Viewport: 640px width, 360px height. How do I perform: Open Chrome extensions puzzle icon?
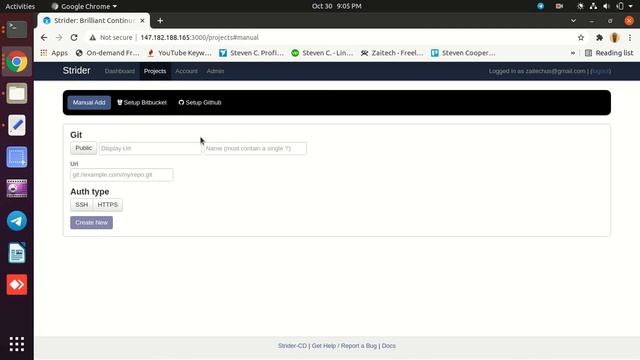point(599,38)
